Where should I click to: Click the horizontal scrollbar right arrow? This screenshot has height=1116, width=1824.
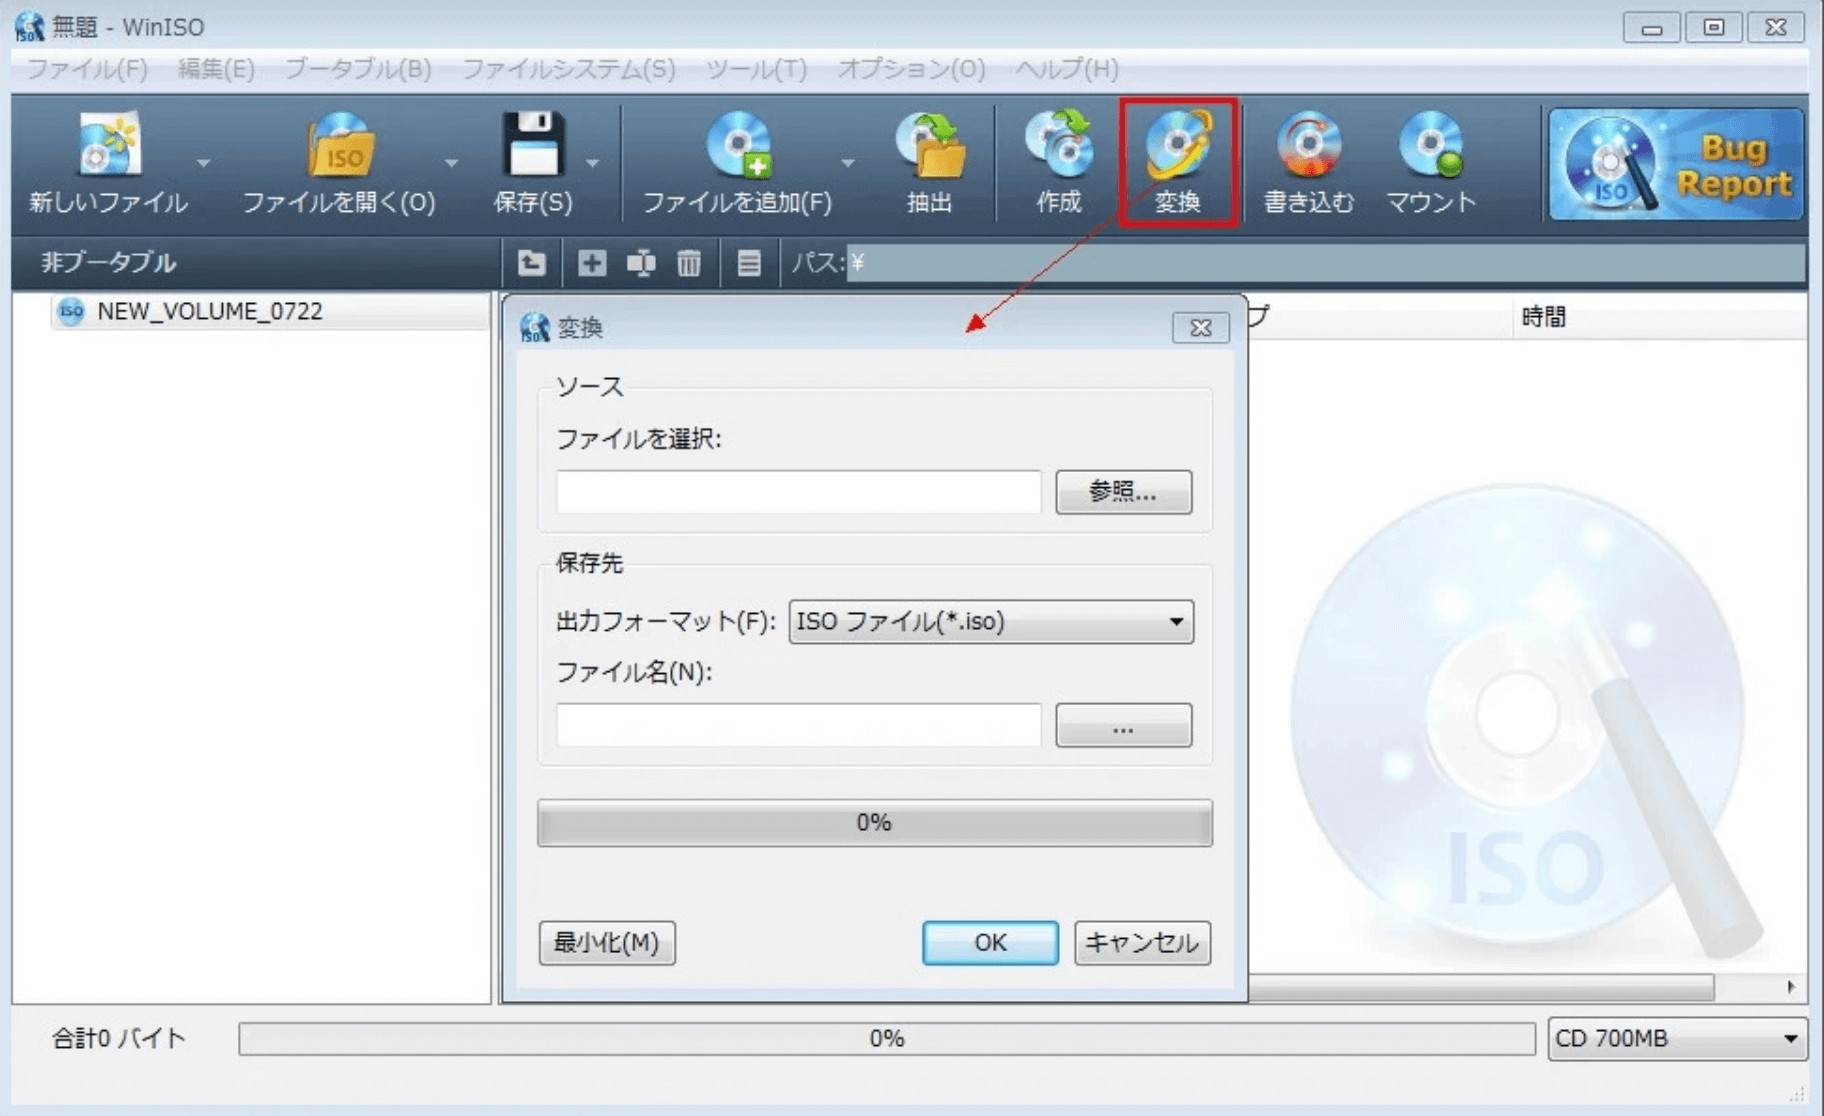(1790, 987)
